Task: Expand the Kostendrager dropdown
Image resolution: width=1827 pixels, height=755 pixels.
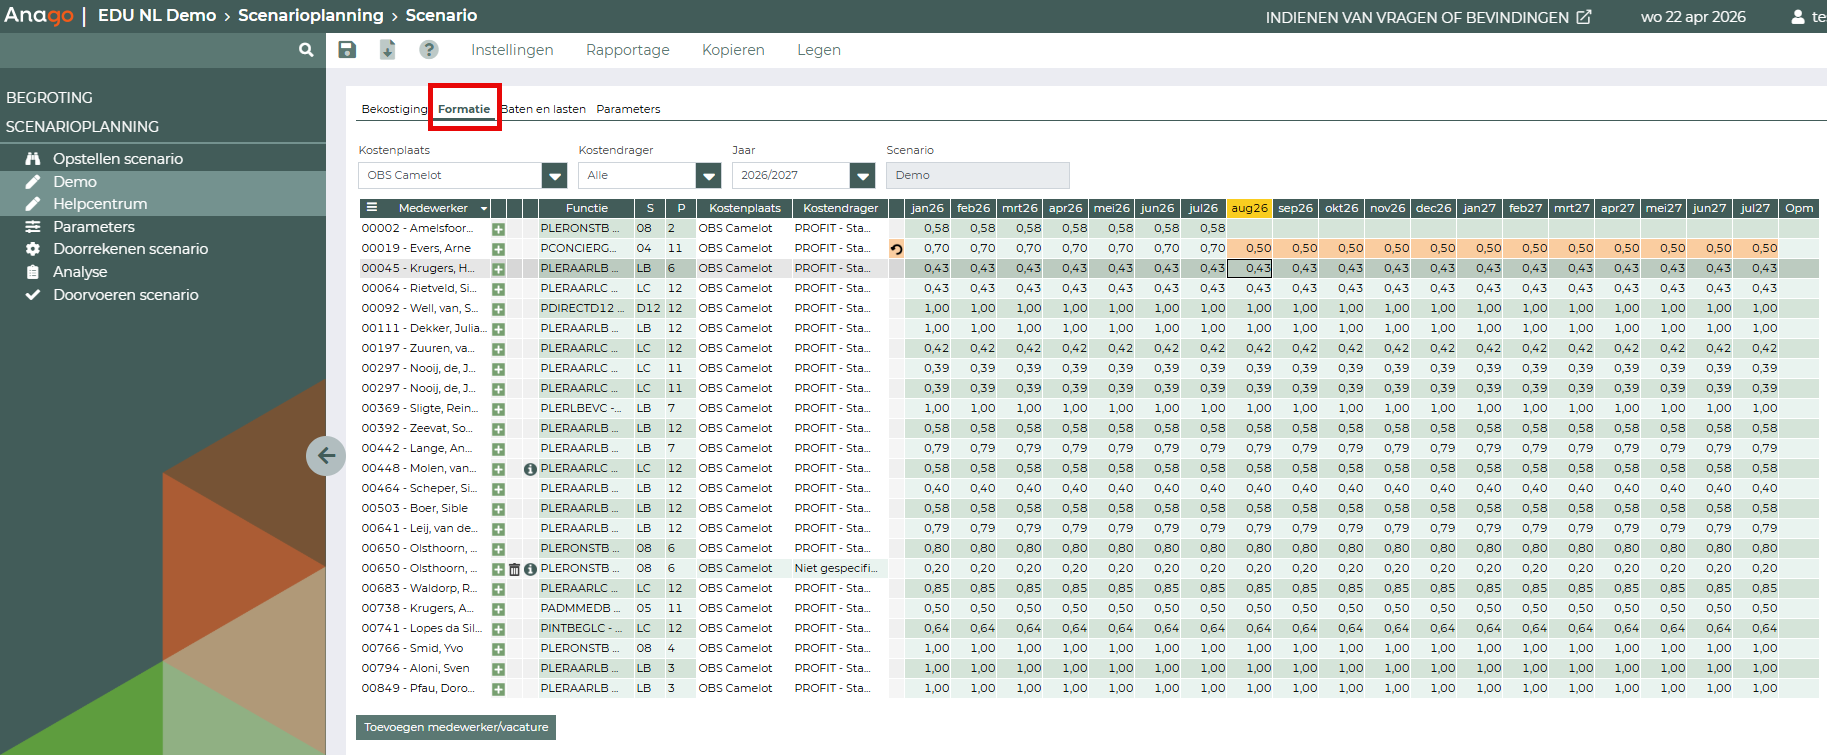Action: click(708, 176)
